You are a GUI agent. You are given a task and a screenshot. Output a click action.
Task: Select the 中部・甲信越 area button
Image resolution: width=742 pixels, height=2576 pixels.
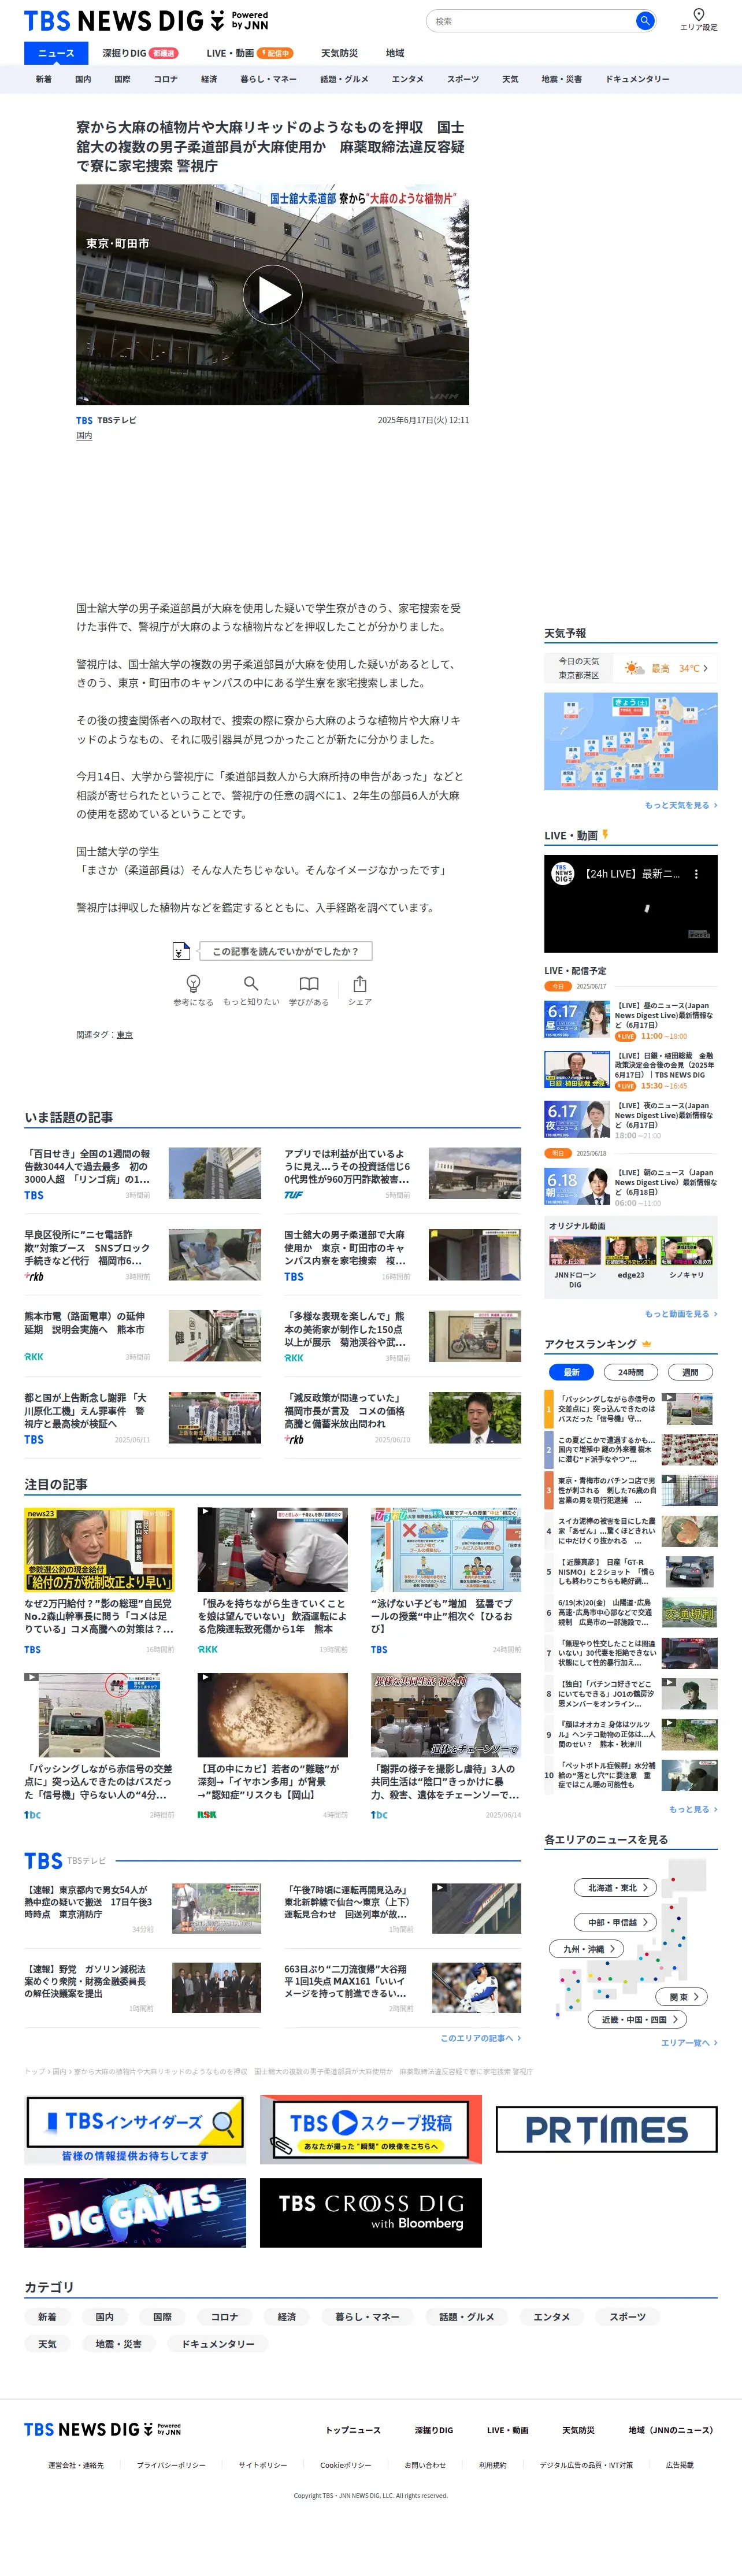pyautogui.click(x=616, y=1922)
